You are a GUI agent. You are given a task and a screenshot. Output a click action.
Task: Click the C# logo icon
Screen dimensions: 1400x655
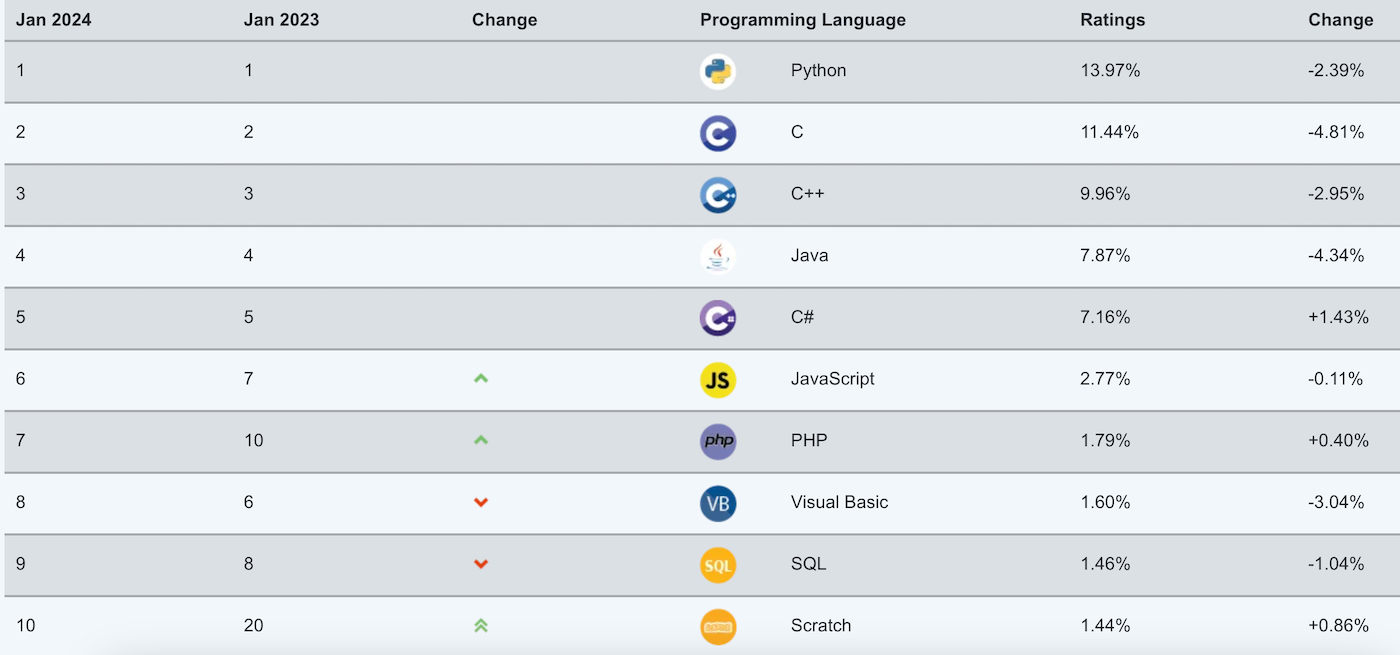(x=718, y=318)
